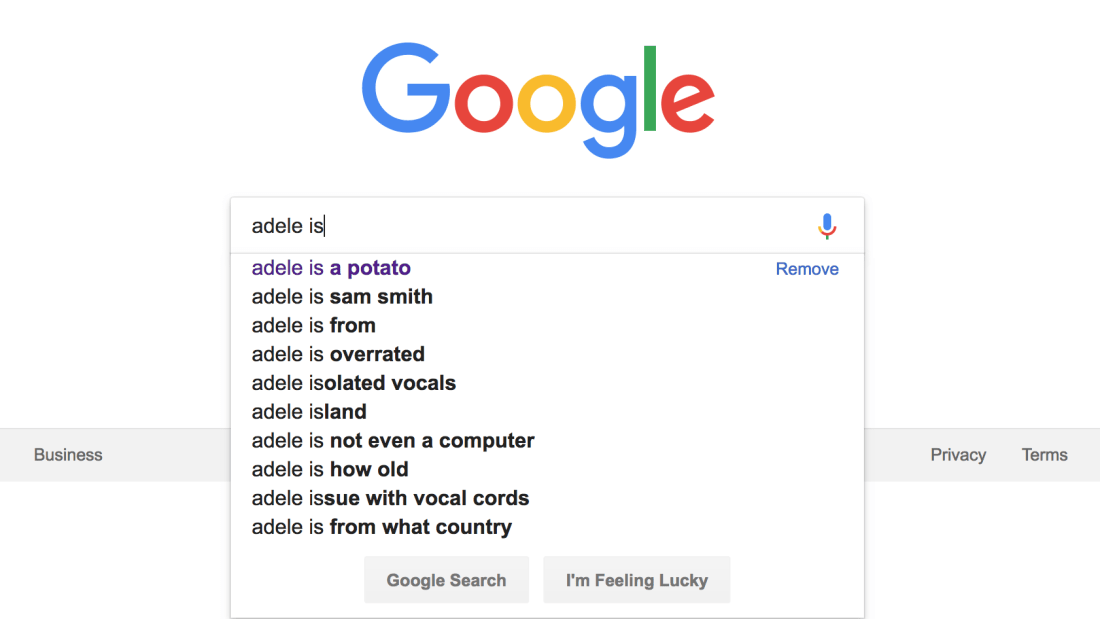1100x619 pixels.
Task: Remove the 'a potato' search history entry
Action: (807, 269)
